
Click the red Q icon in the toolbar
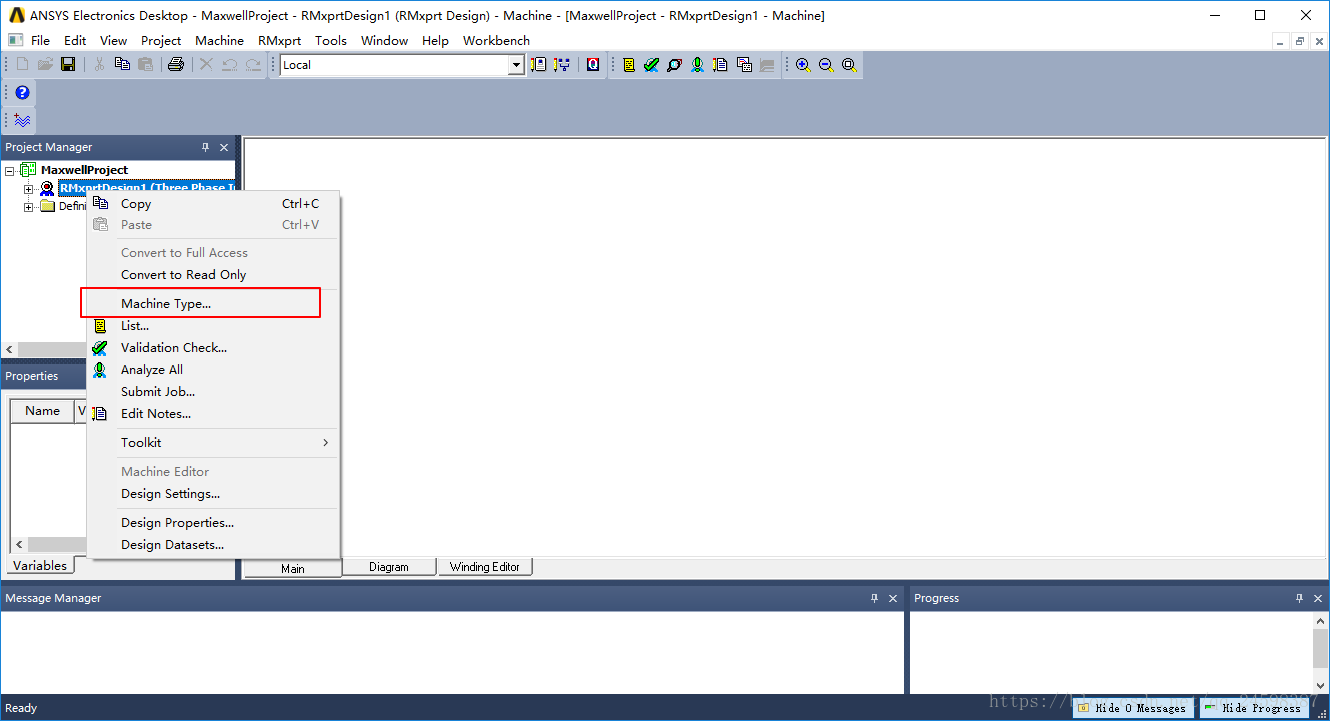(x=593, y=64)
